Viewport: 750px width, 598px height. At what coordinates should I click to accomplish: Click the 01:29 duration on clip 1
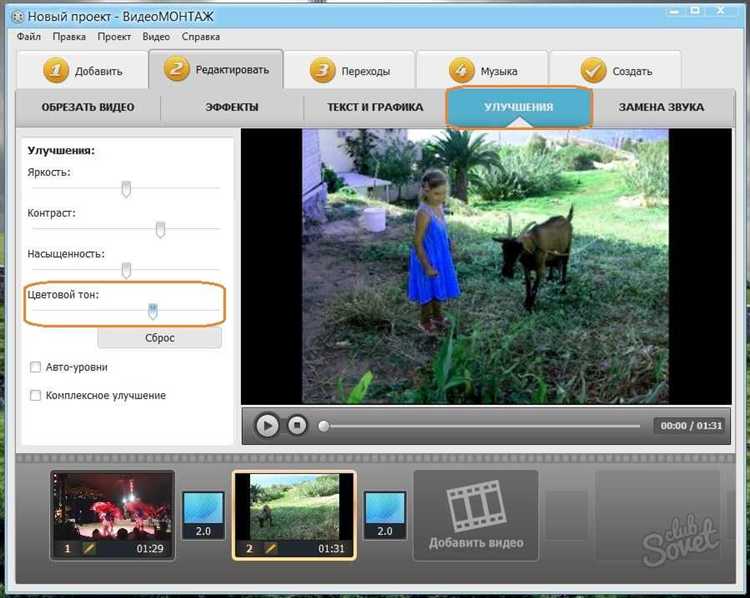point(150,549)
